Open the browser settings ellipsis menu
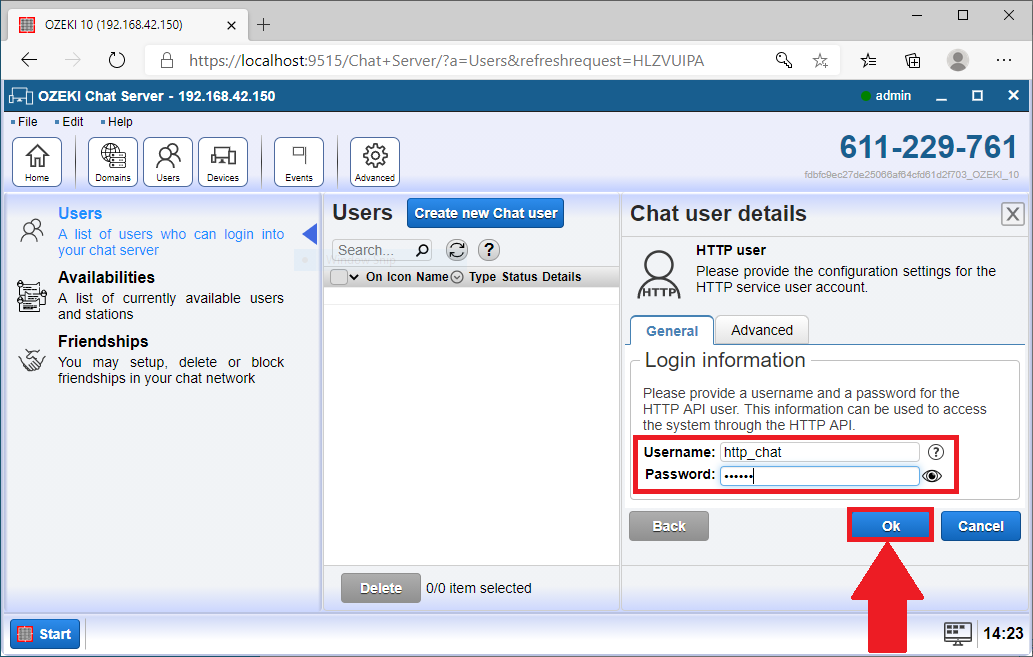The width and height of the screenshot is (1033, 657). 1004,60
